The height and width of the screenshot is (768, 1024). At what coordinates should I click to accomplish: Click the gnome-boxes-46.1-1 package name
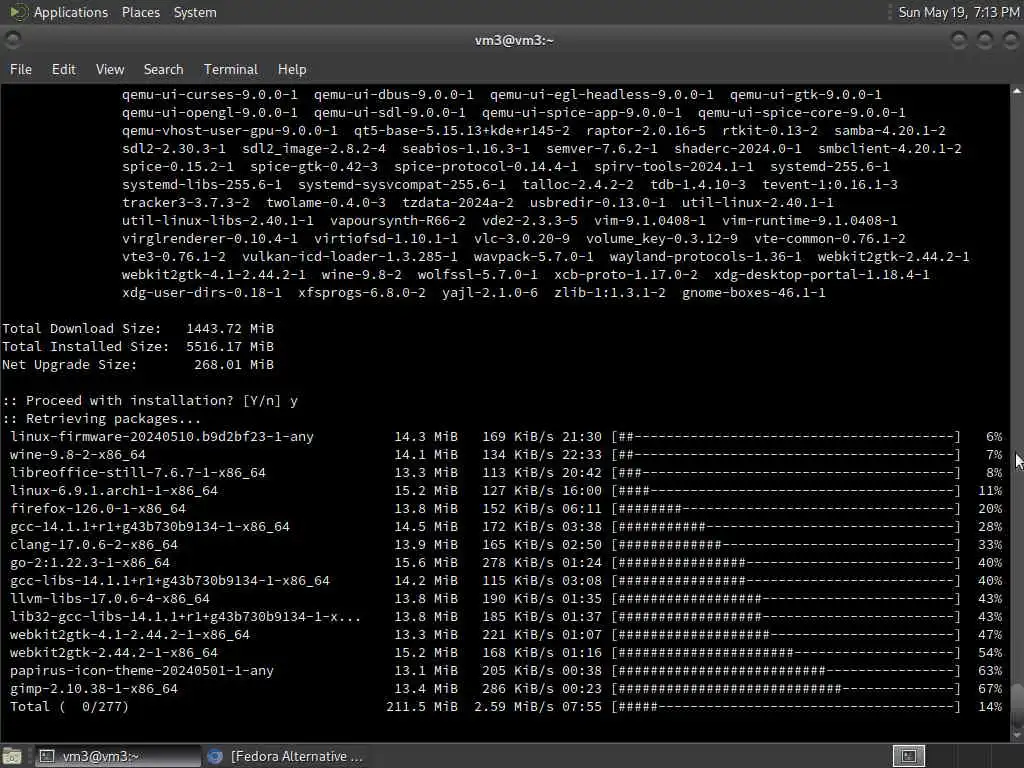coord(754,293)
